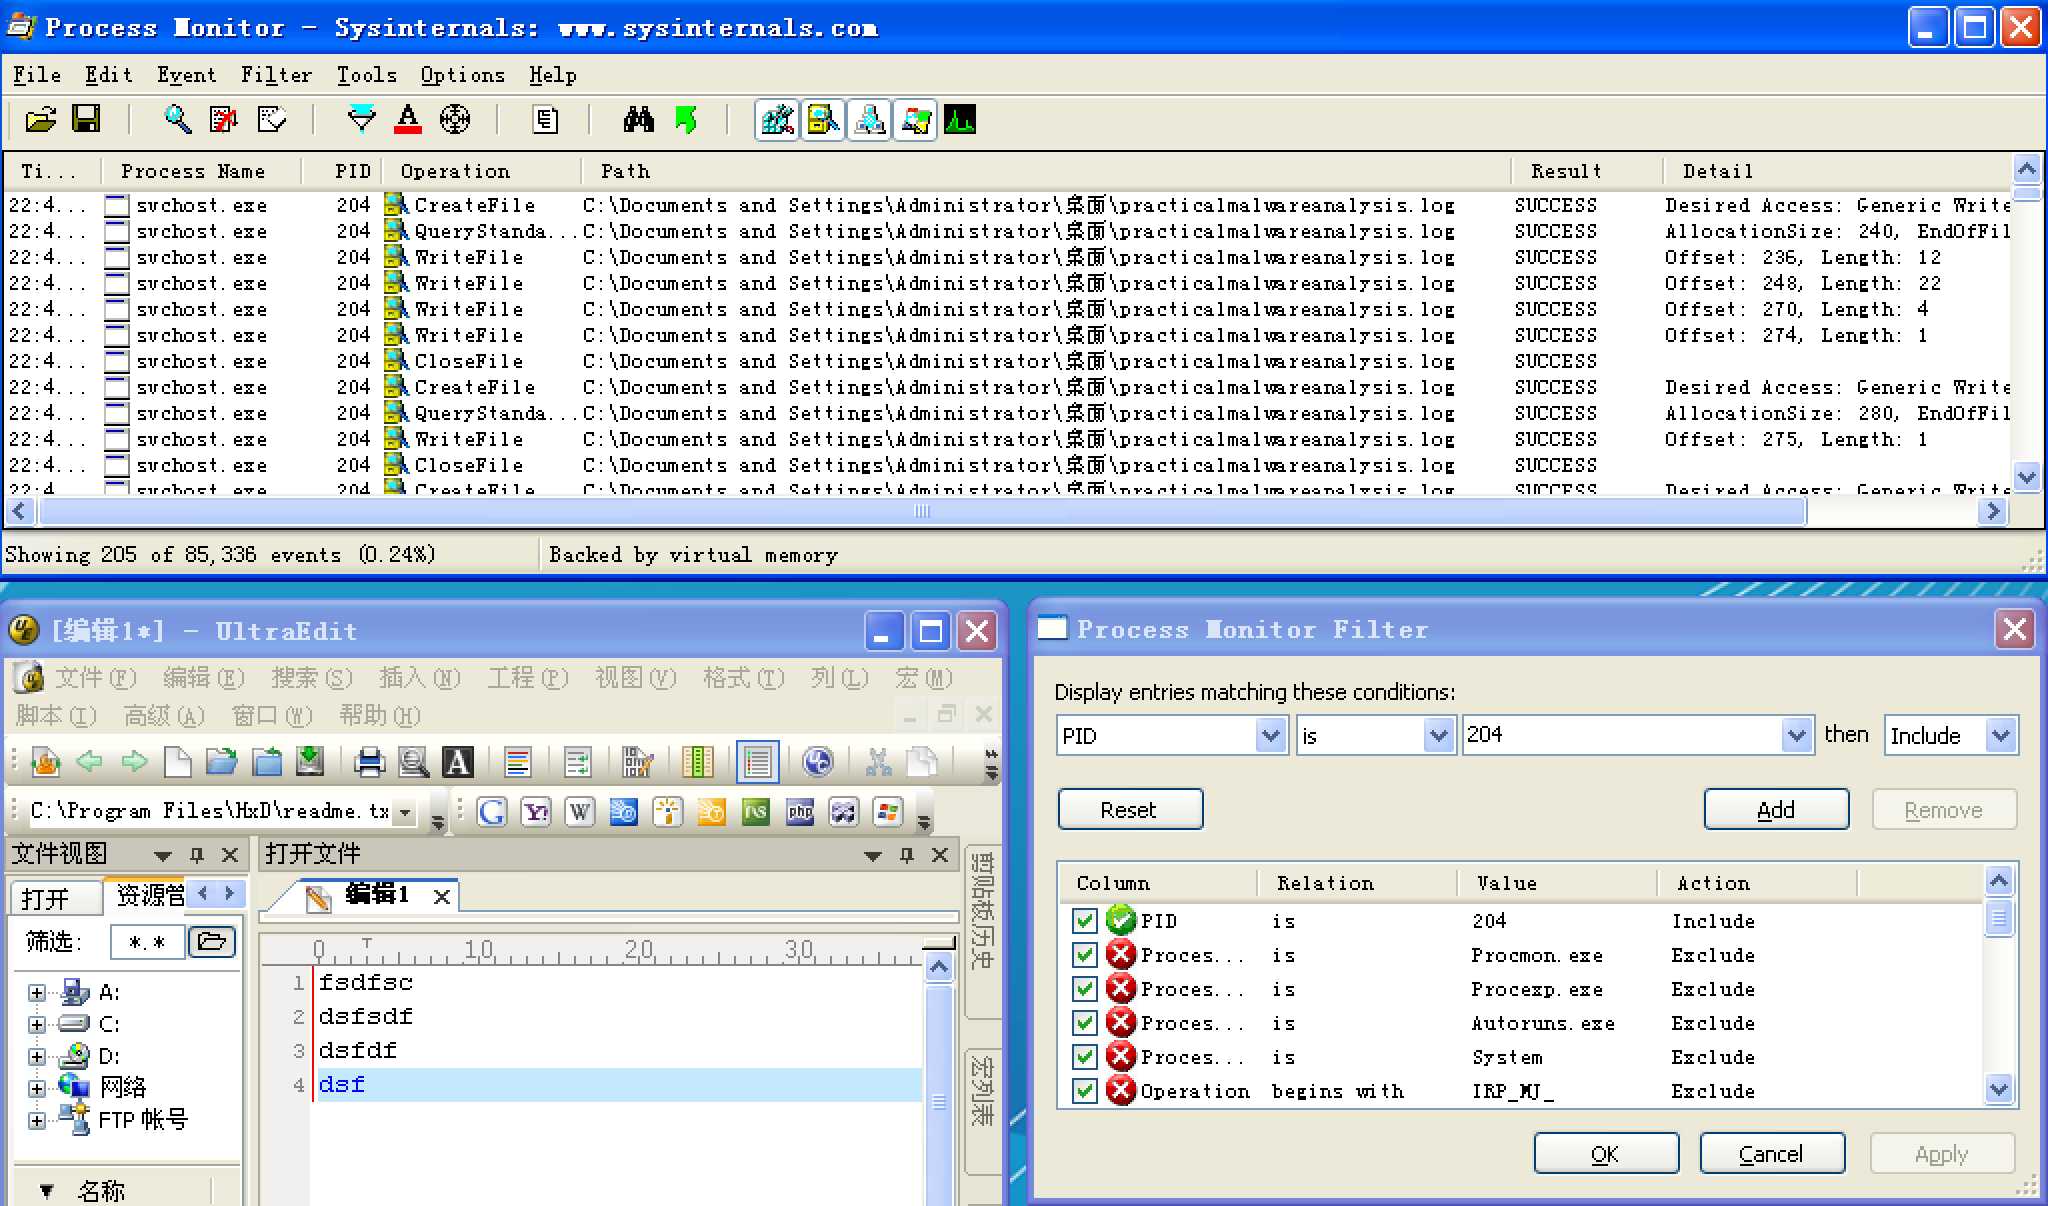Open the 204 value dropdown arrow
Screen dimensions: 2048x1206
click(x=1796, y=735)
